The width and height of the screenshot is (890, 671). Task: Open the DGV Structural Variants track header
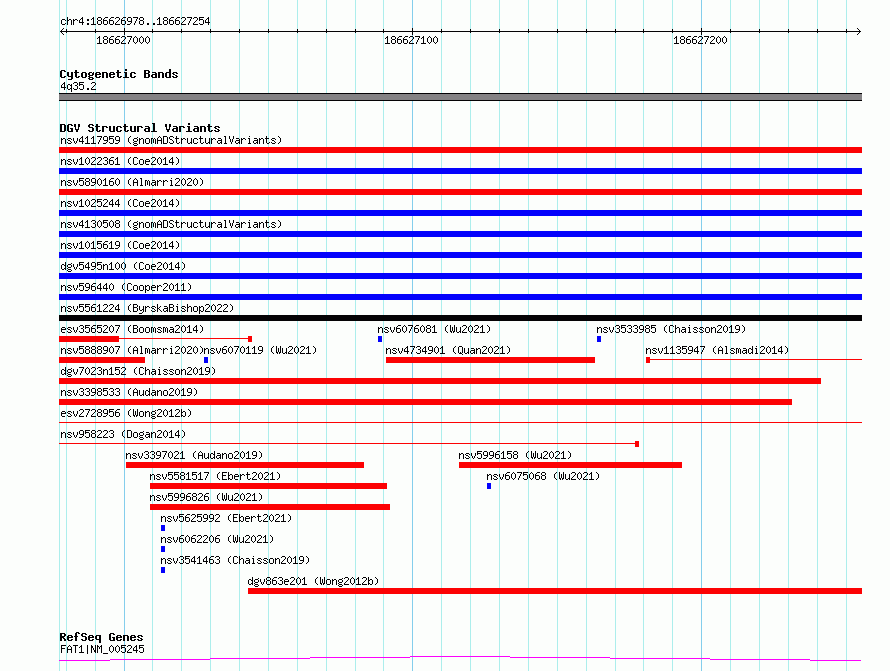pos(139,128)
